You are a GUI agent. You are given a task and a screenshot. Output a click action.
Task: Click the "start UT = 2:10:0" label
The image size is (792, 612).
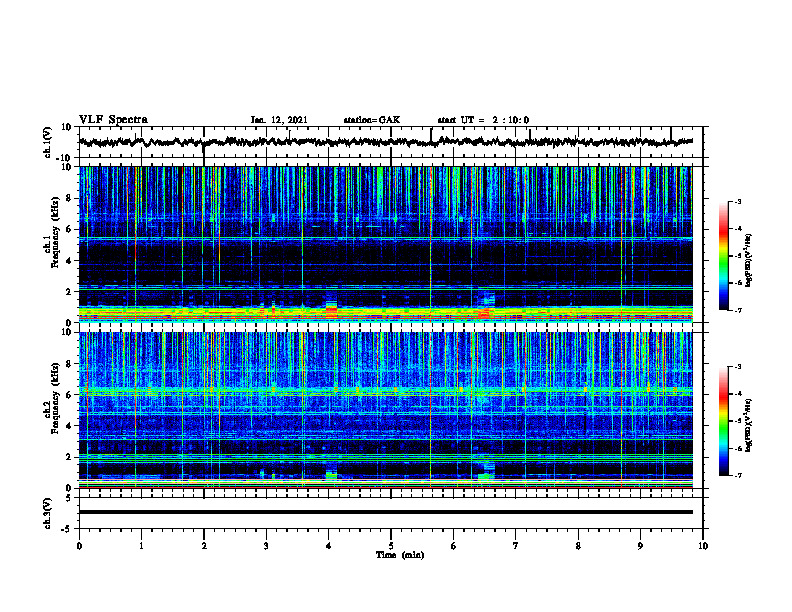pyautogui.click(x=483, y=120)
